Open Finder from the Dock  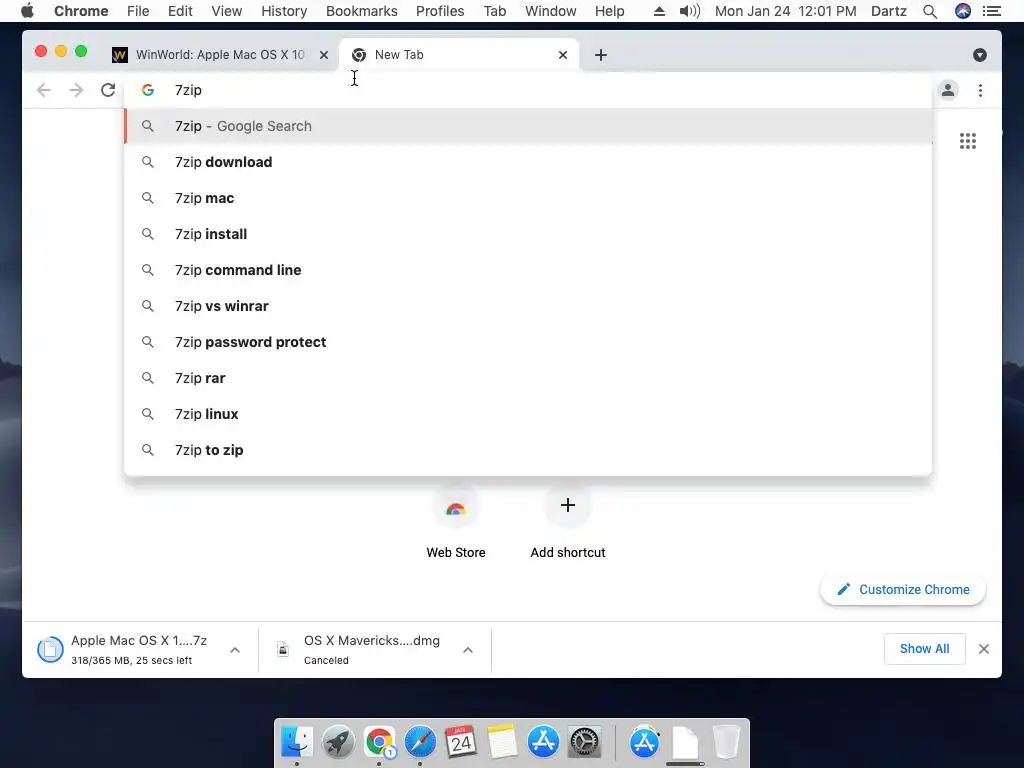[296, 743]
